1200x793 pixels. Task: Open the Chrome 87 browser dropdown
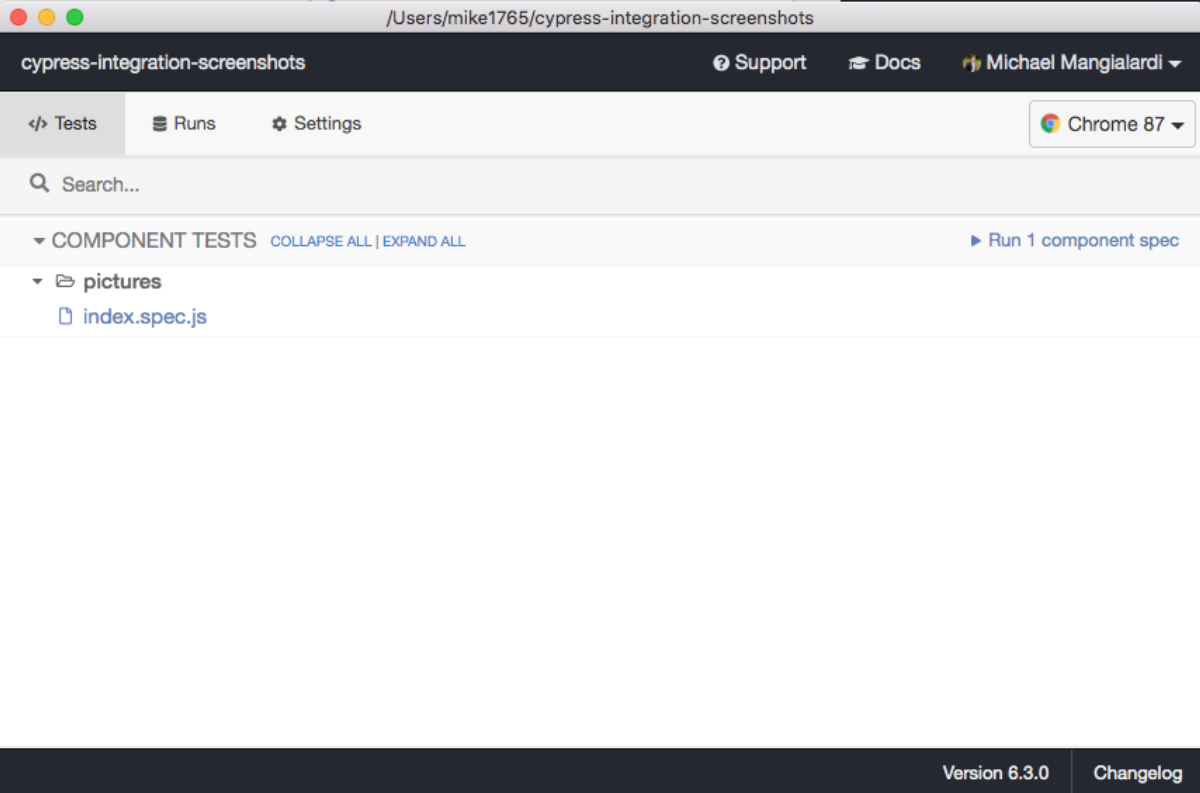point(1112,124)
